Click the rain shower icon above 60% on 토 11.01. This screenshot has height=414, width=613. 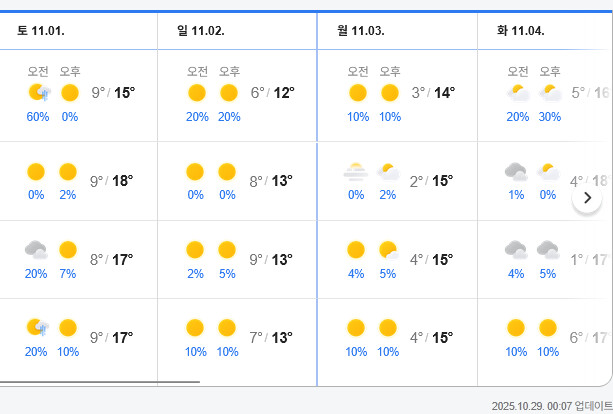39,93
